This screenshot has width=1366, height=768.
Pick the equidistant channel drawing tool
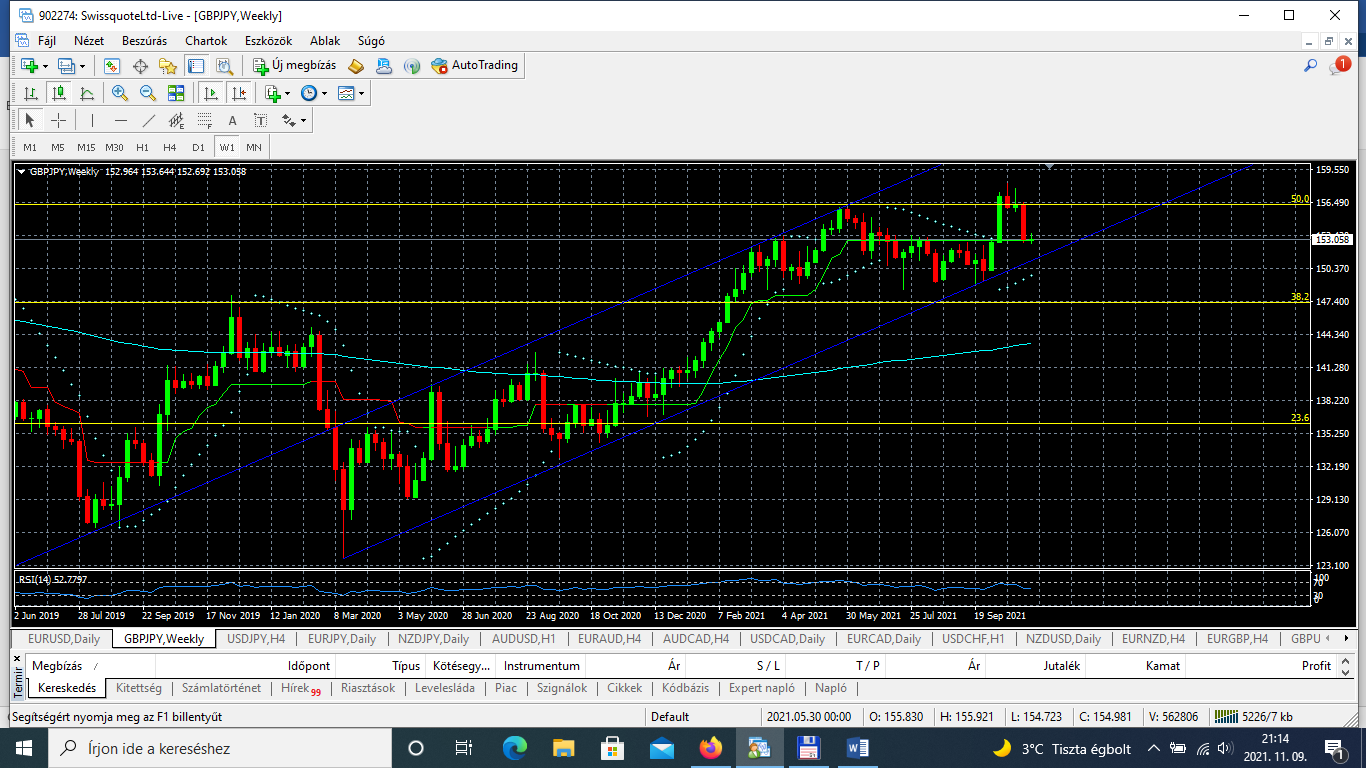click(177, 120)
